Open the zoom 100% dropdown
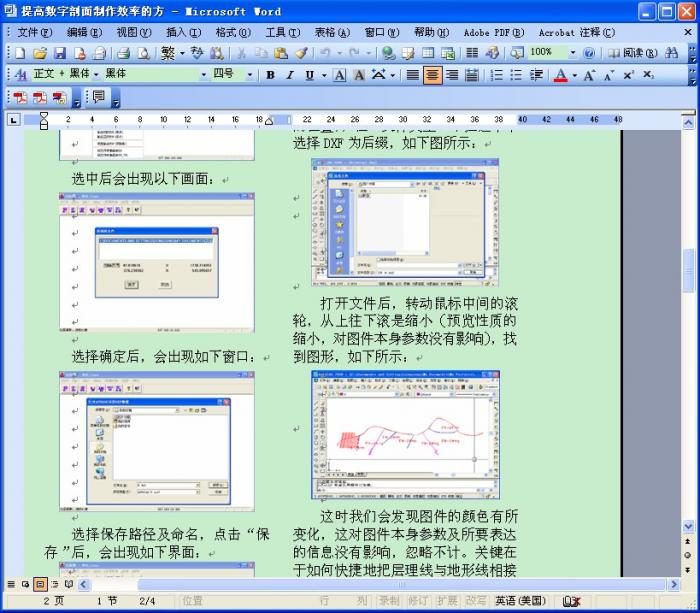The width and height of the screenshot is (700, 613). [573, 53]
